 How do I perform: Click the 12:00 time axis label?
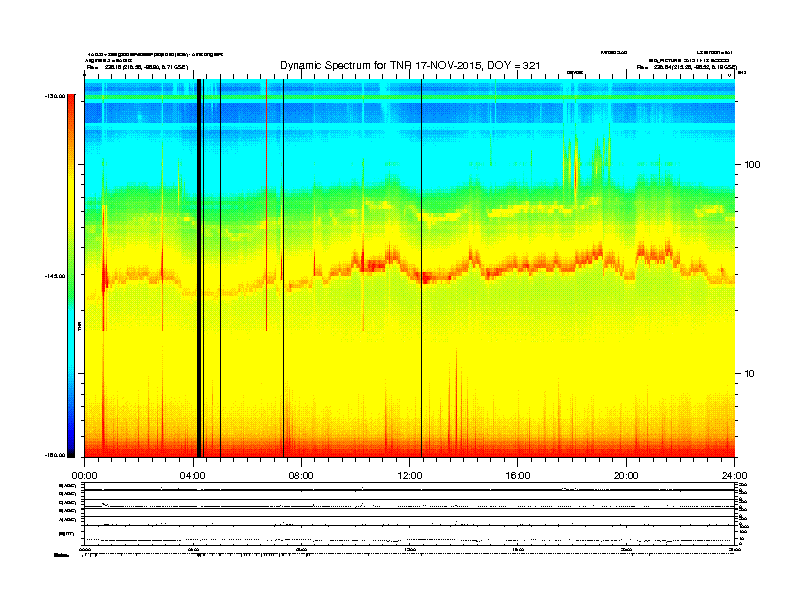tap(410, 476)
